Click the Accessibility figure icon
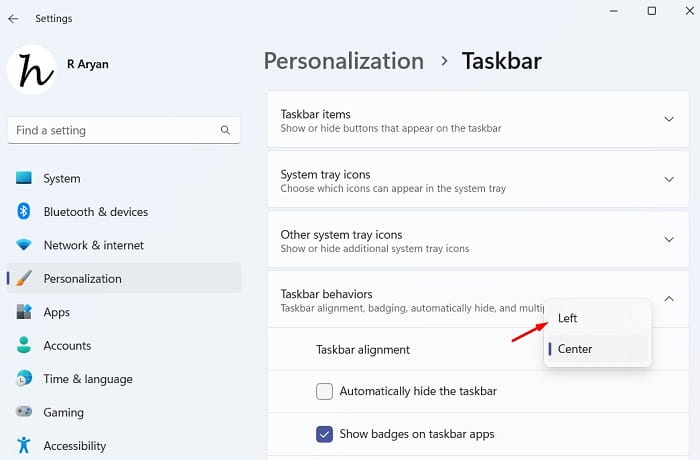The height and width of the screenshot is (460, 700). pyautogui.click(x=24, y=445)
